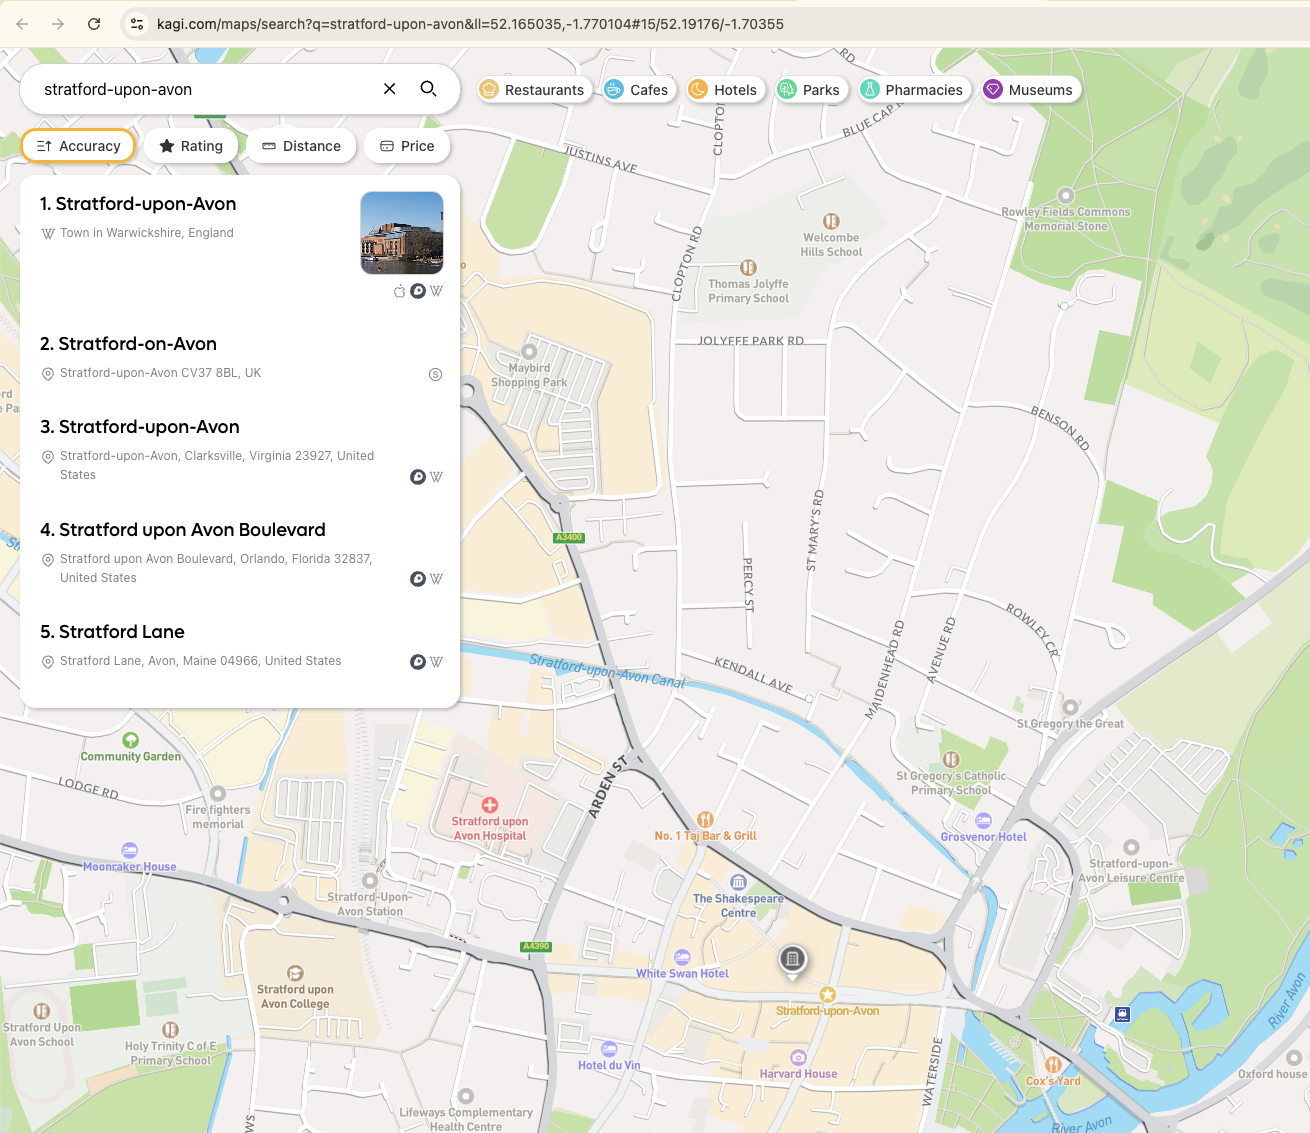The height and width of the screenshot is (1133, 1310).
Task: Select the Pharmacies category chip
Action: pyautogui.click(x=912, y=90)
